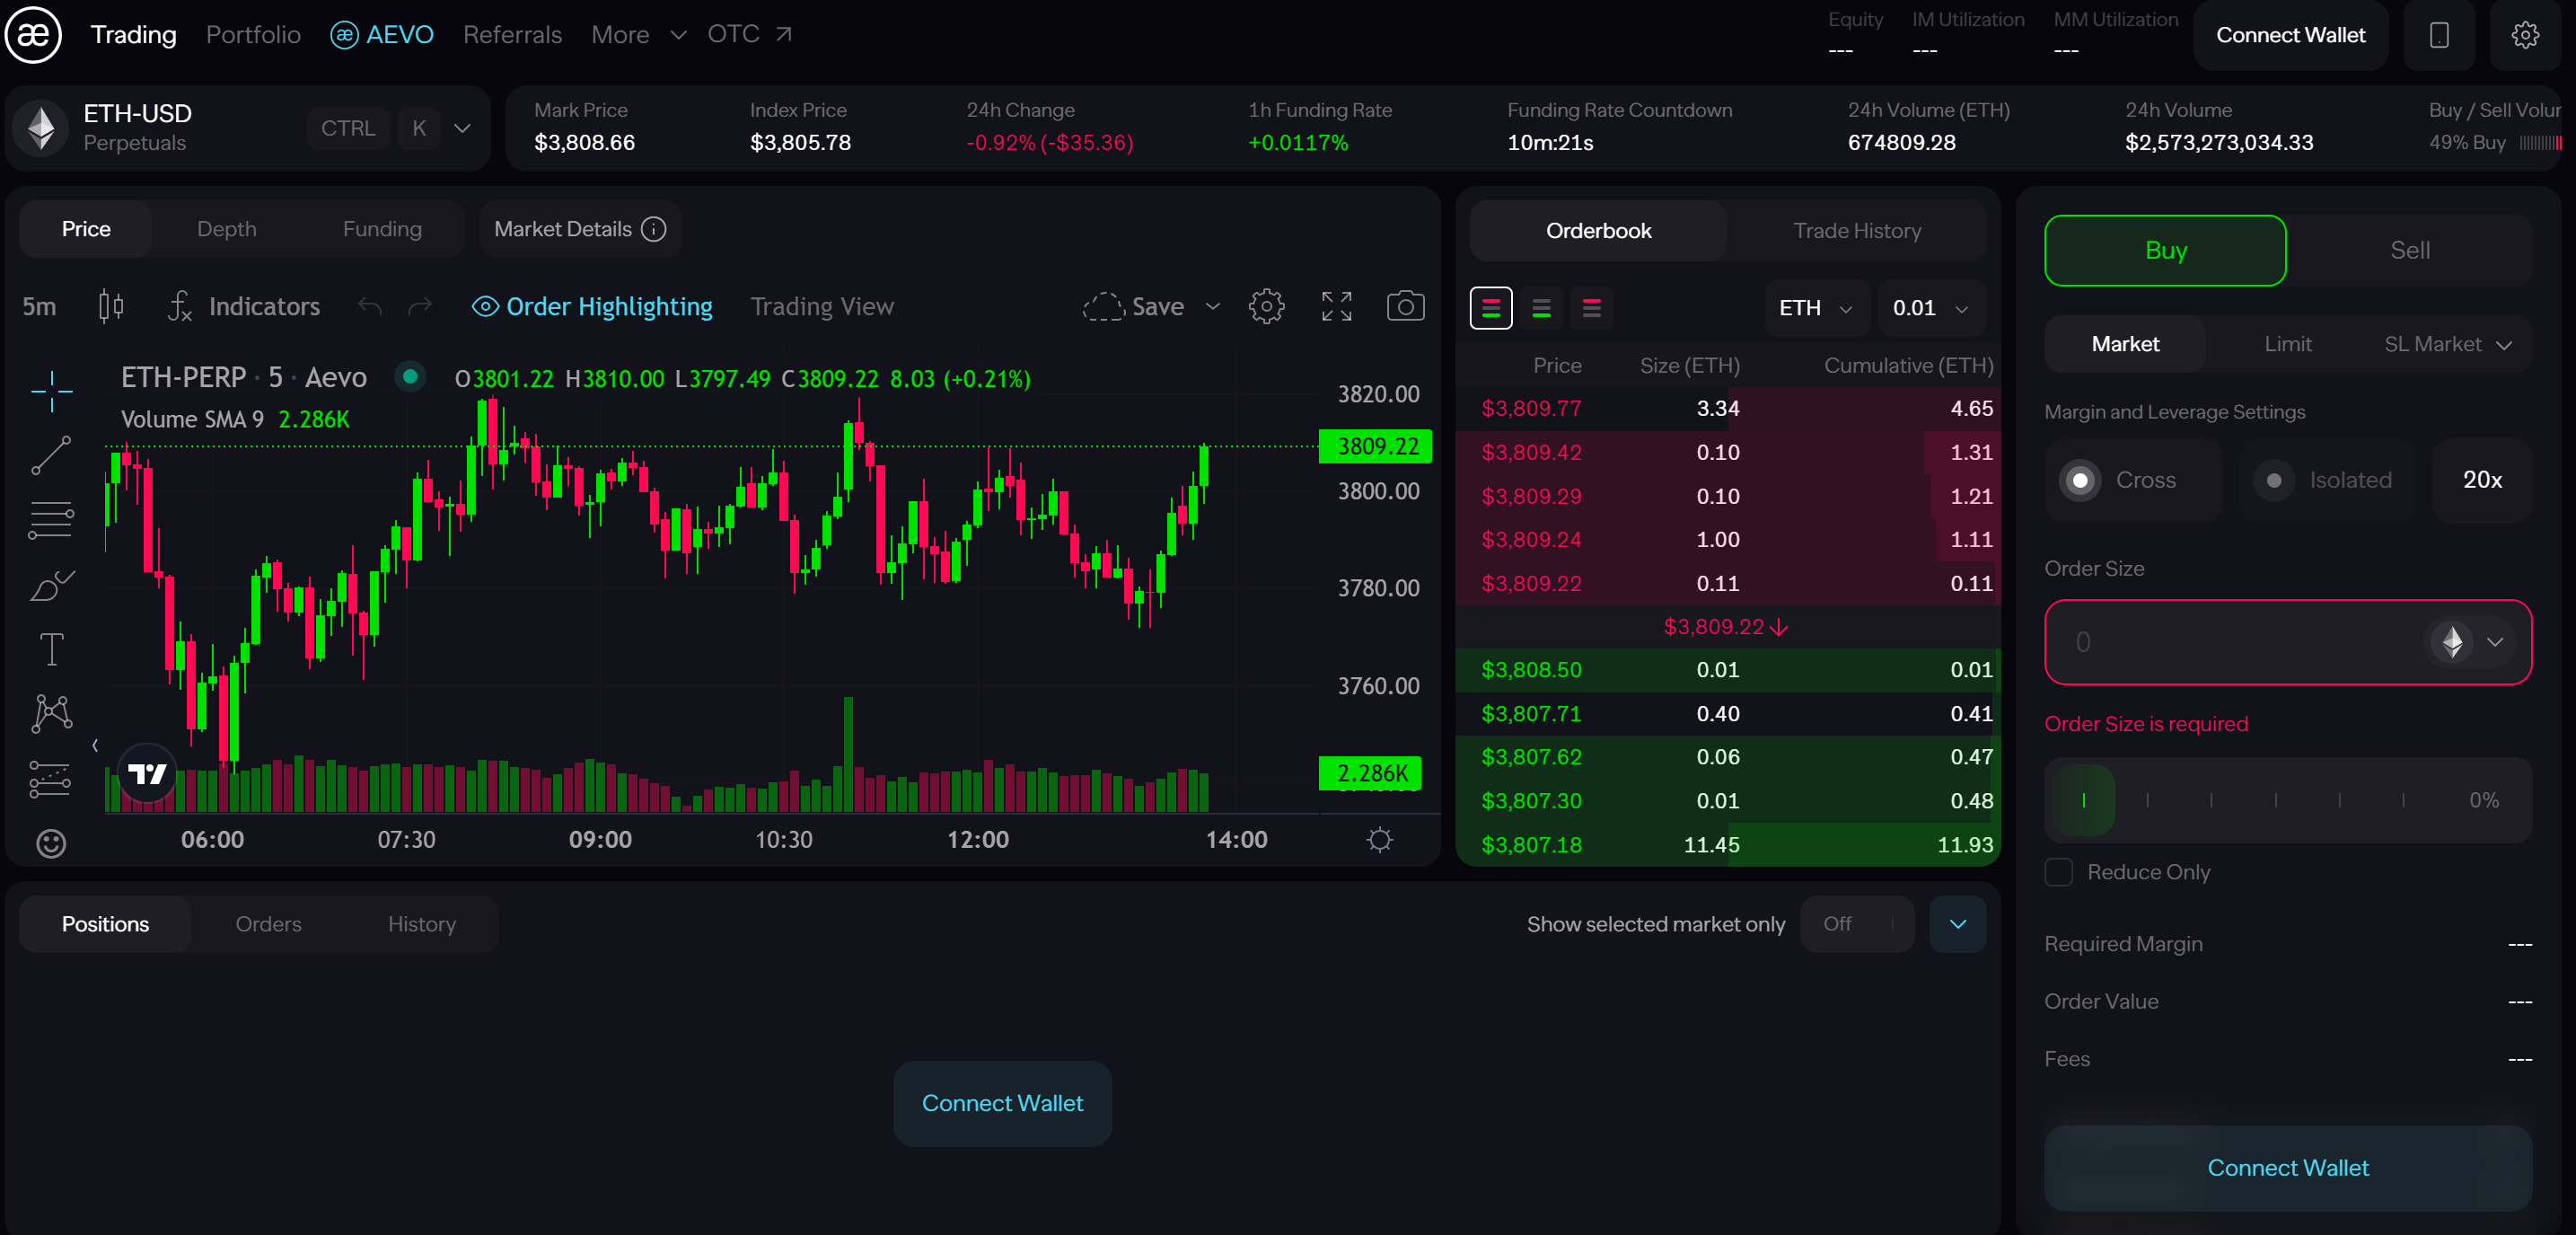Enter fullscreen chart mode
The image size is (2576, 1235).
click(1336, 306)
